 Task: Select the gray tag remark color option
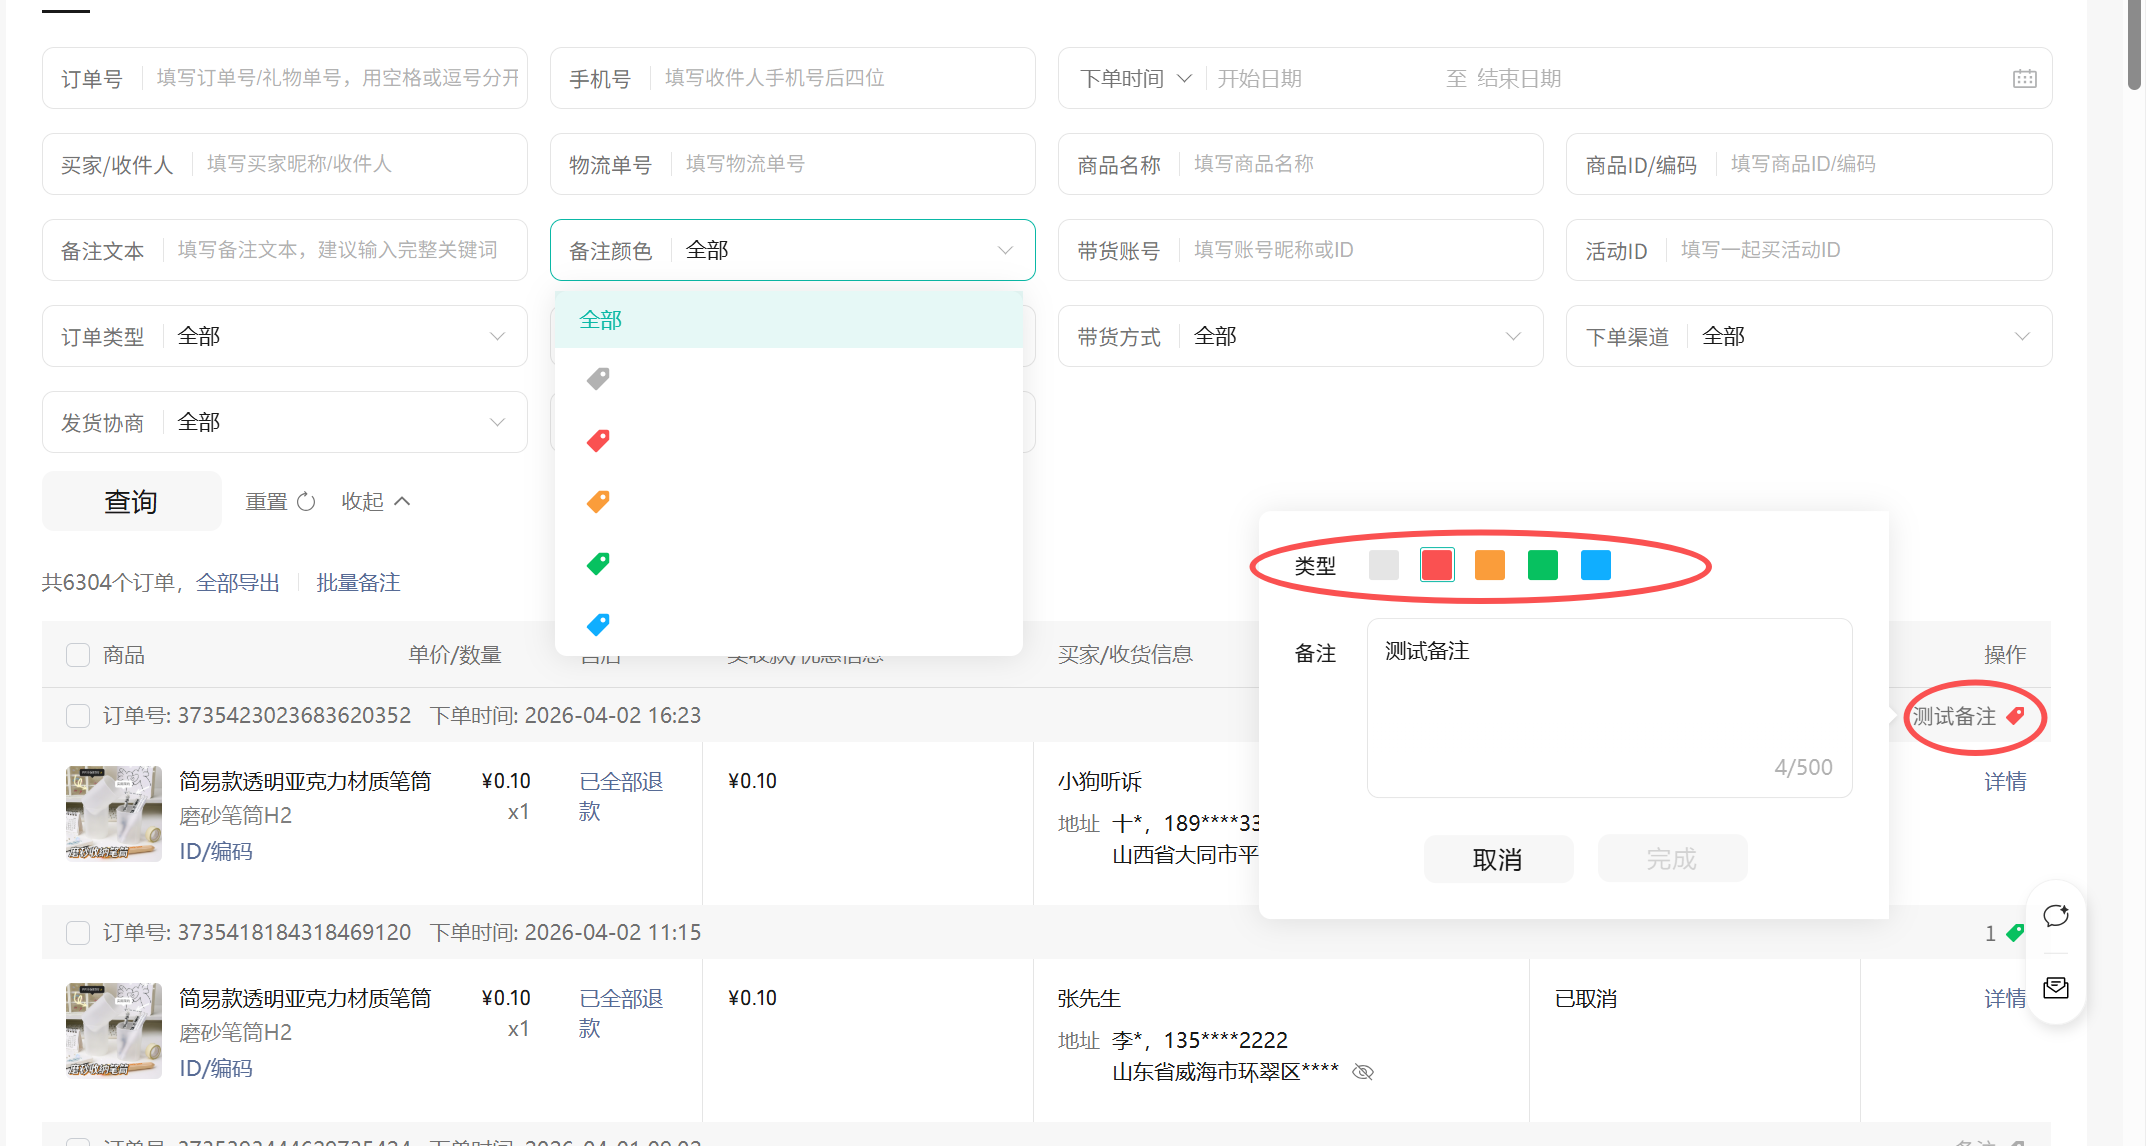[x=598, y=379]
